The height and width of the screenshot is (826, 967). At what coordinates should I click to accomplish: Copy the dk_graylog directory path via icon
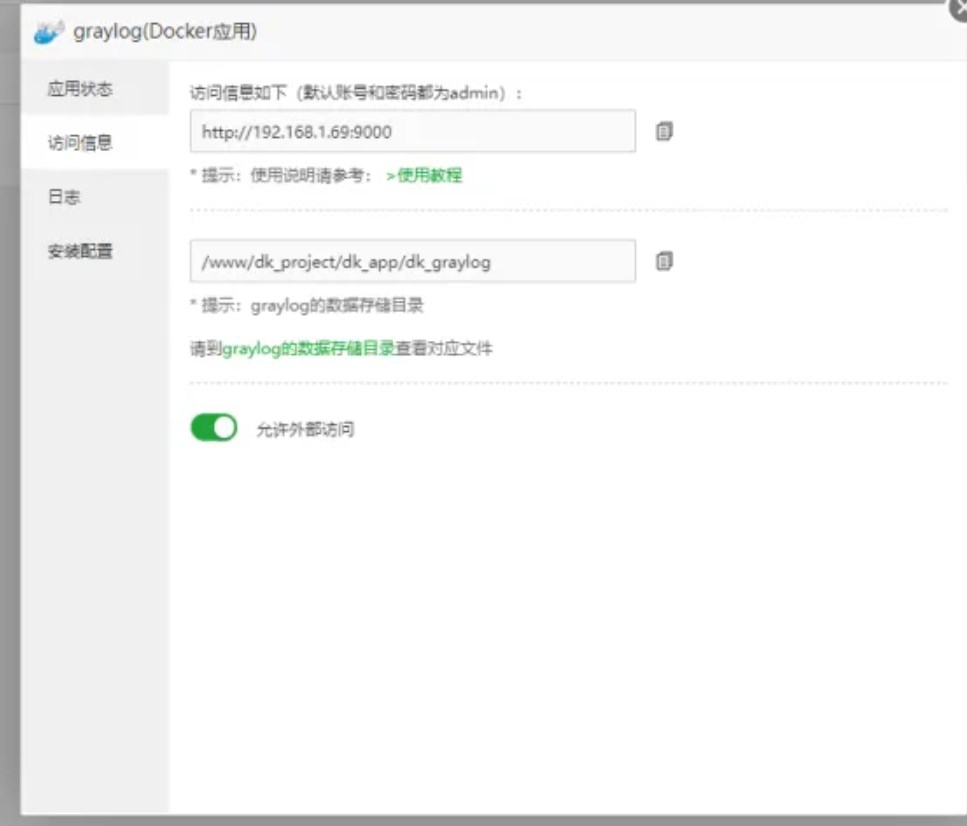click(x=664, y=261)
